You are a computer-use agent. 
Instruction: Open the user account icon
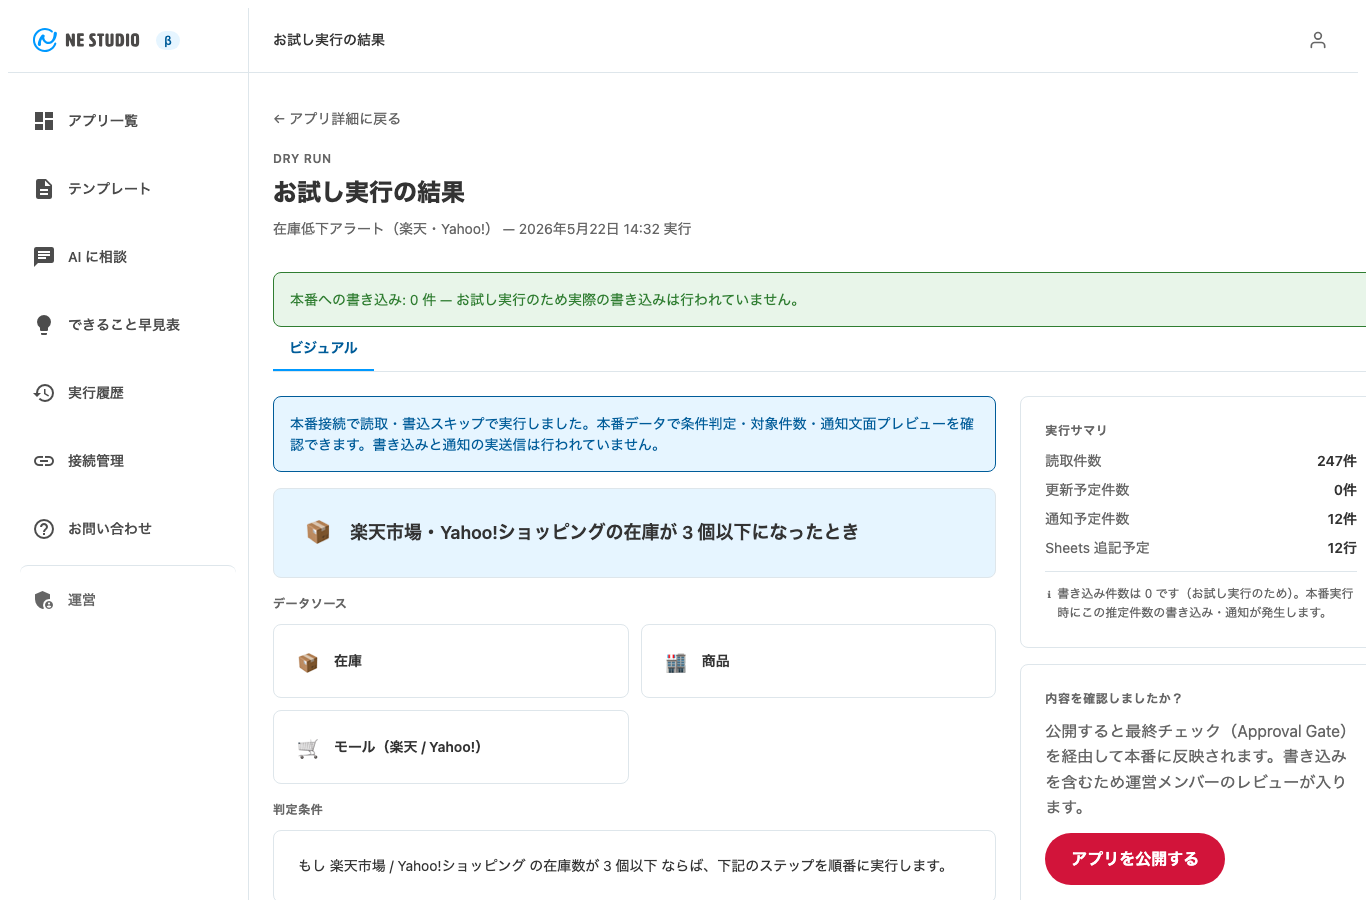(x=1318, y=40)
